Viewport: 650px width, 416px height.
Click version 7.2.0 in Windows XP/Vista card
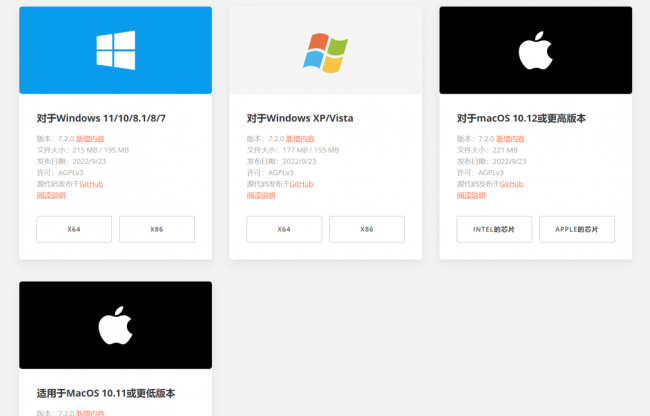[276, 139]
